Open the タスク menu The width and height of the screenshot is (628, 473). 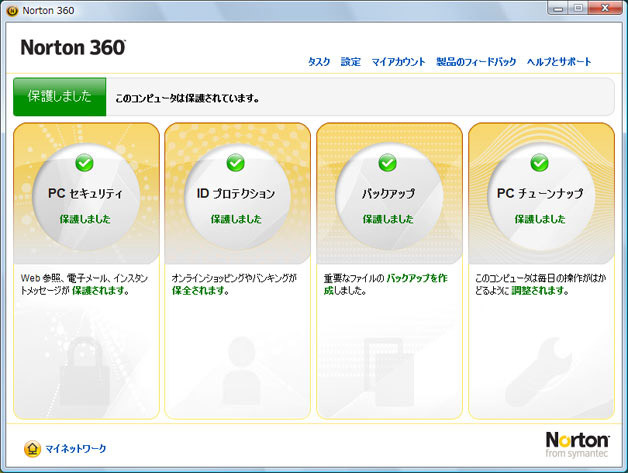319,62
